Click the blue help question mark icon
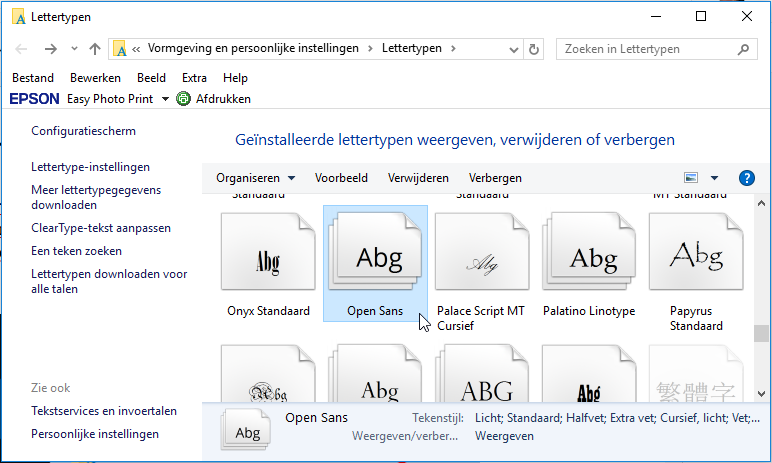772x463 pixels. click(746, 178)
